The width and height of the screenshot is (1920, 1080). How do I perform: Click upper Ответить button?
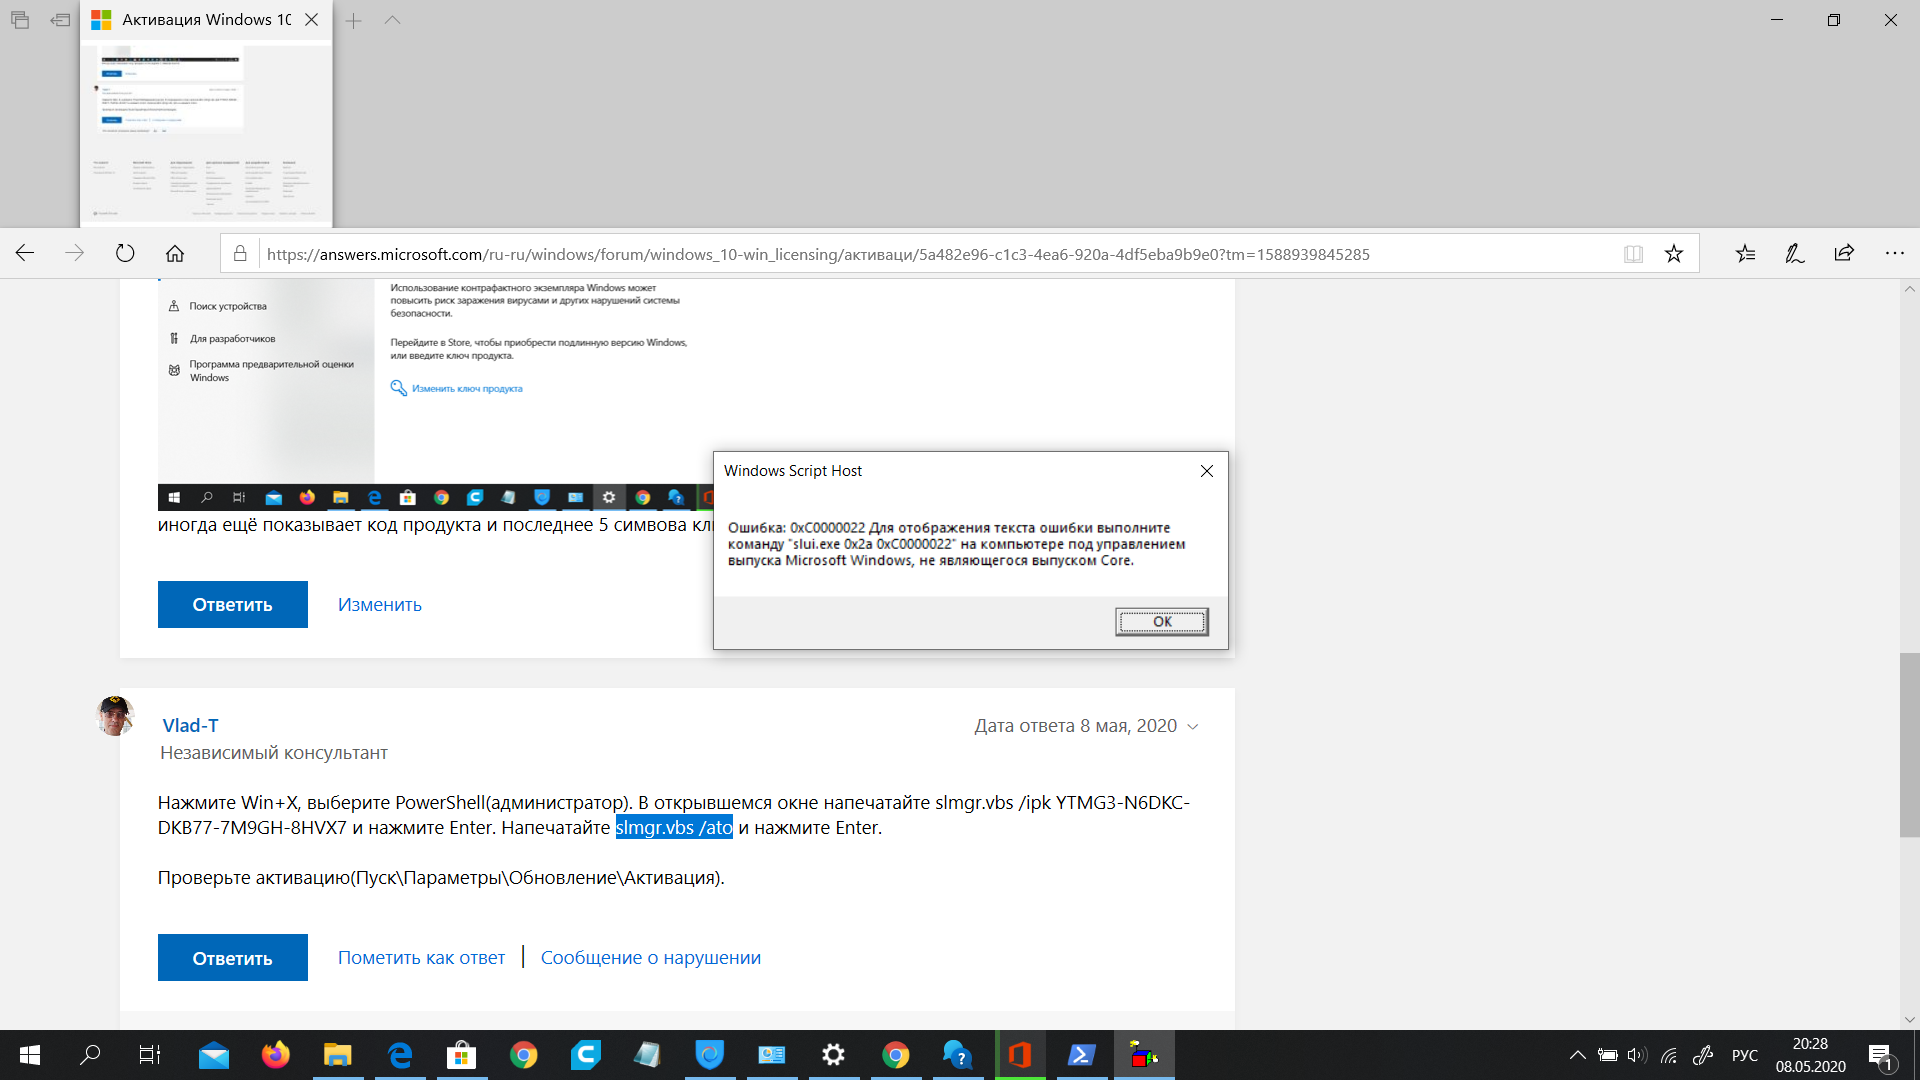tap(232, 604)
